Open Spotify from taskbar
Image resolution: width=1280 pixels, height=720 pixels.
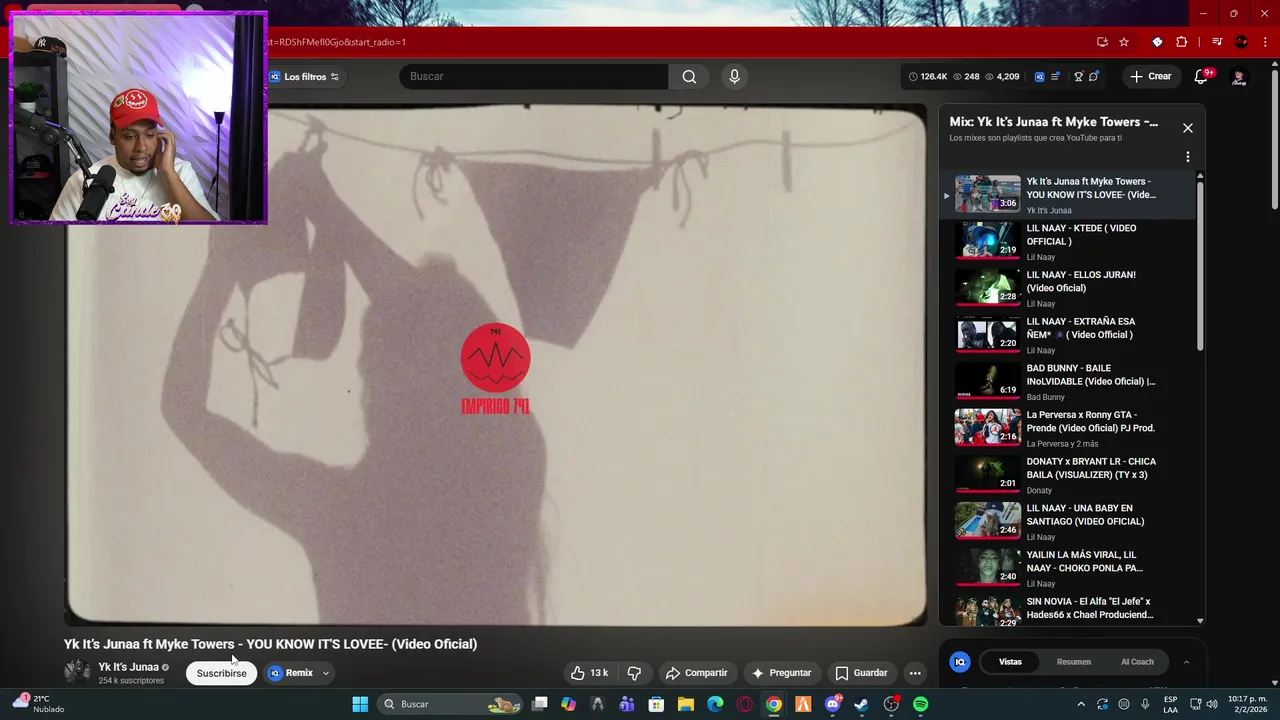(920, 704)
